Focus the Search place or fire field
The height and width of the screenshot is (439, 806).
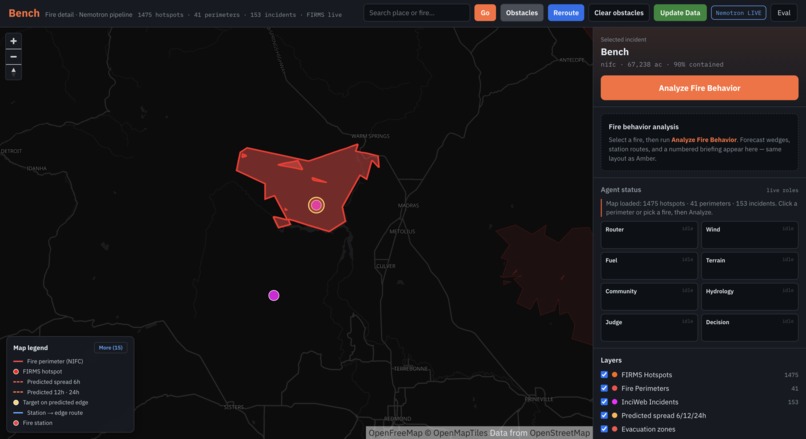416,13
